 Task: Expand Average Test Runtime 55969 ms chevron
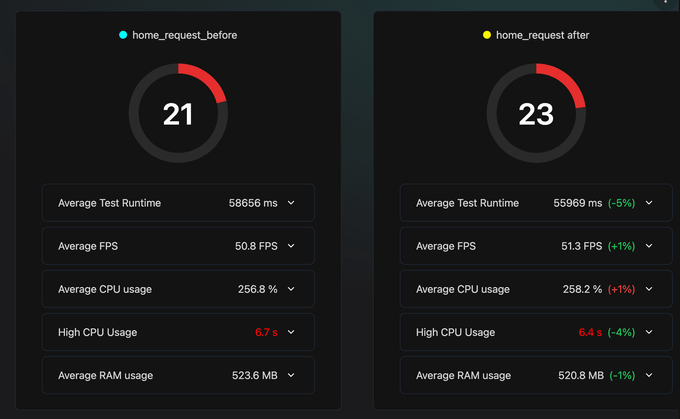(x=649, y=203)
